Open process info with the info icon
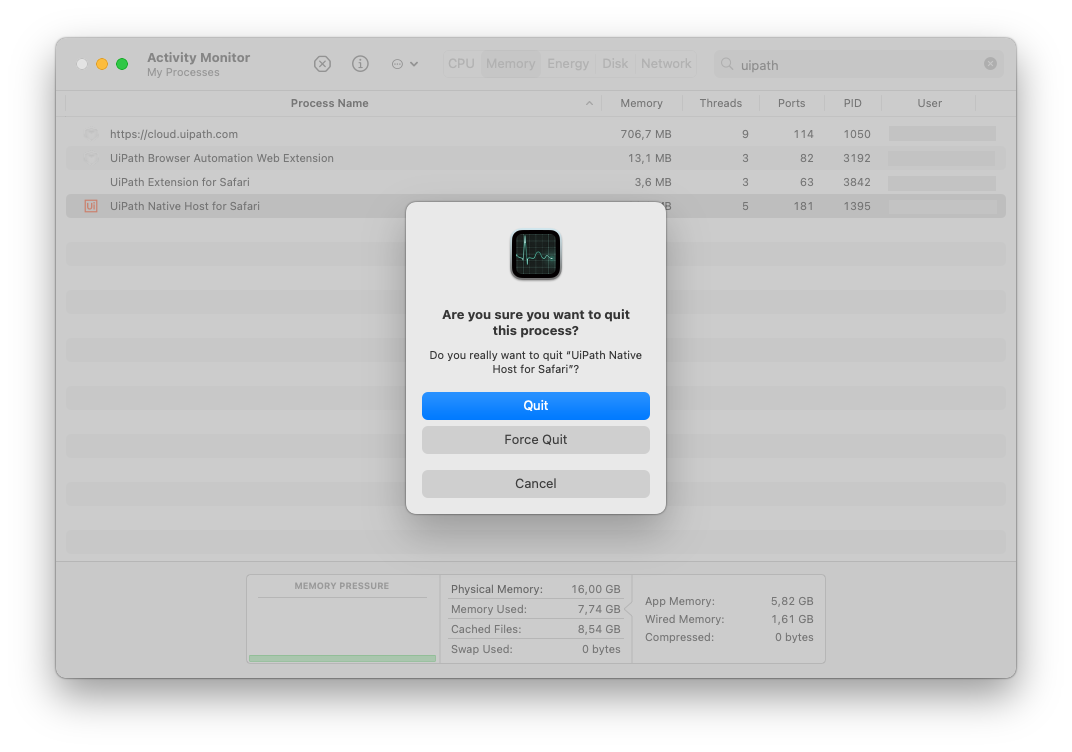The image size is (1072, 752). coord(360,64)
